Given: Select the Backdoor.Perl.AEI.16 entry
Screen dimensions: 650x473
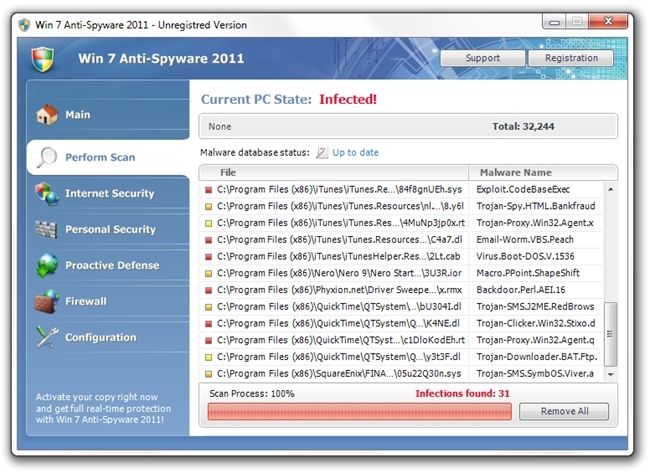Looking at the screenshot, I should click(521, 290).
